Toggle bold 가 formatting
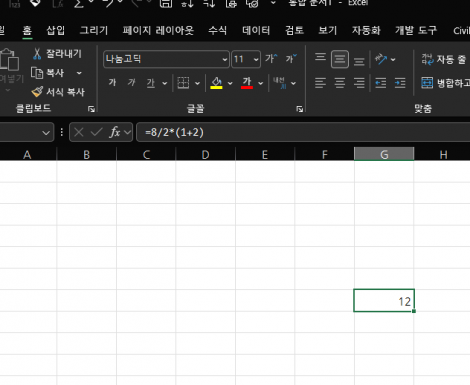Image resolution: width=470 pixels, height=385 pixels. pos(112,83)
